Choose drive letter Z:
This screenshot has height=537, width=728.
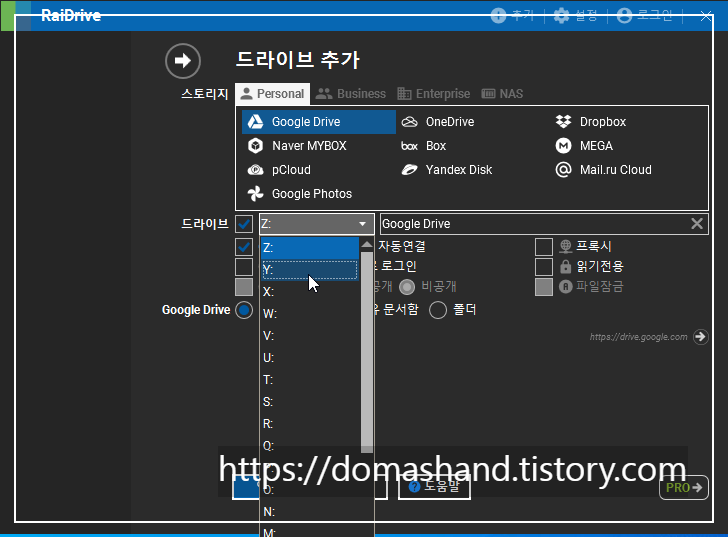pyautogui.click(x=310, y=248)
